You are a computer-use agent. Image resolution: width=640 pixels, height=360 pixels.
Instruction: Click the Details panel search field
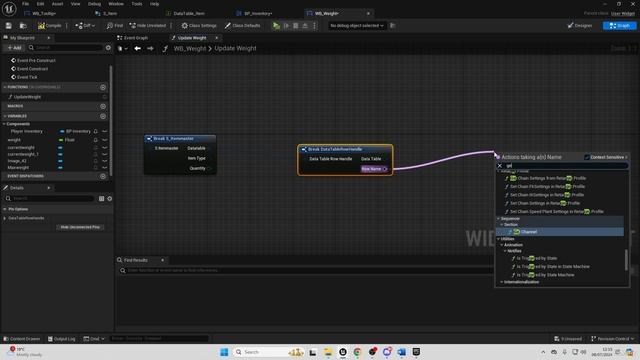click(x=49, y=198)
